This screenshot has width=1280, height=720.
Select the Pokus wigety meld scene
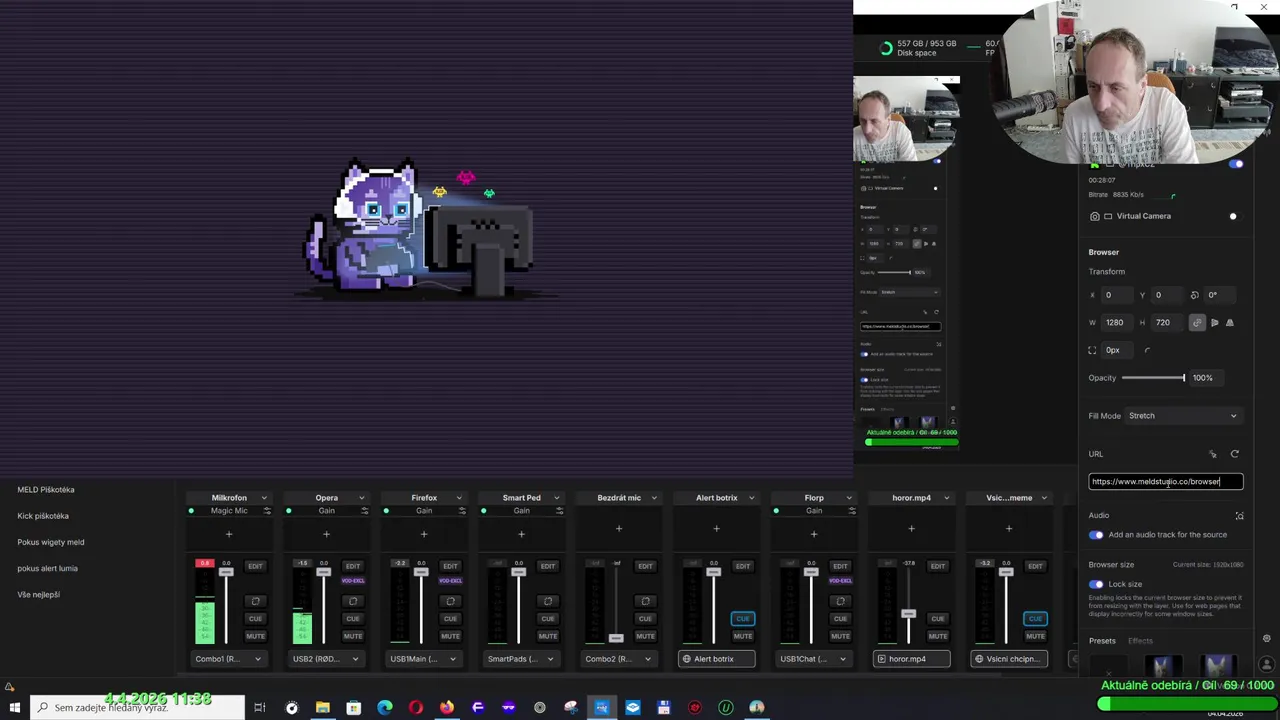(51, 542)
